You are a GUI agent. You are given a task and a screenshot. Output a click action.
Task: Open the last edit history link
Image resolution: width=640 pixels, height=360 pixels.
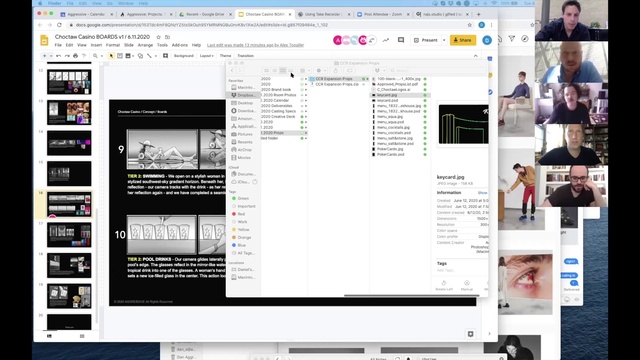(256, 45)
